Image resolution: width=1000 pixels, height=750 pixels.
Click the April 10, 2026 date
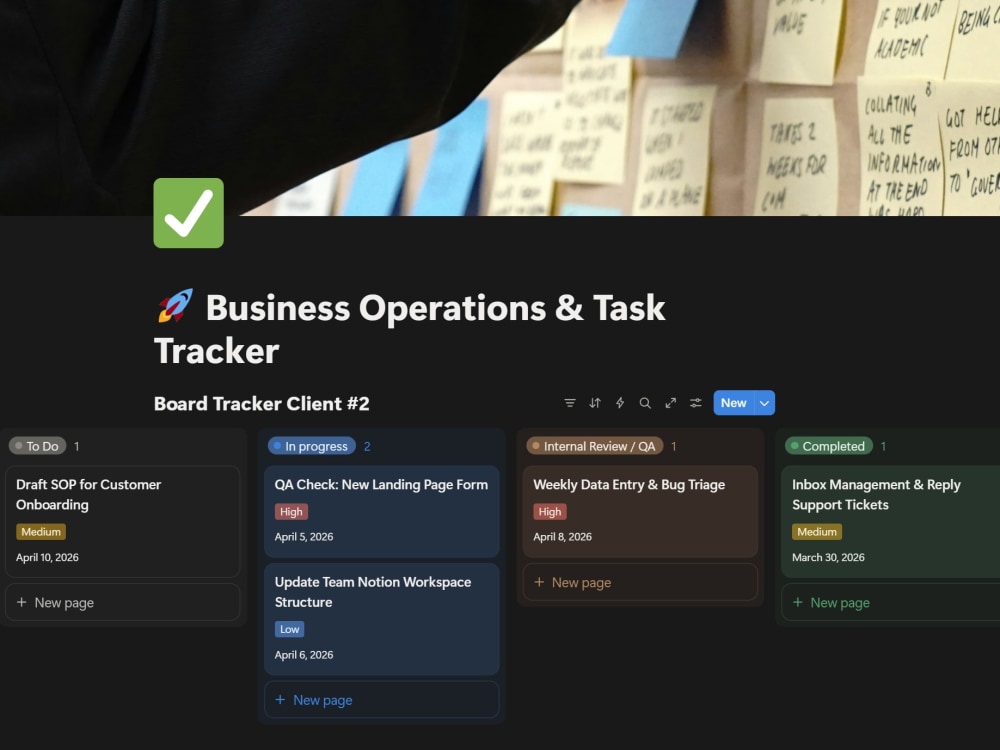pos(47,557)
